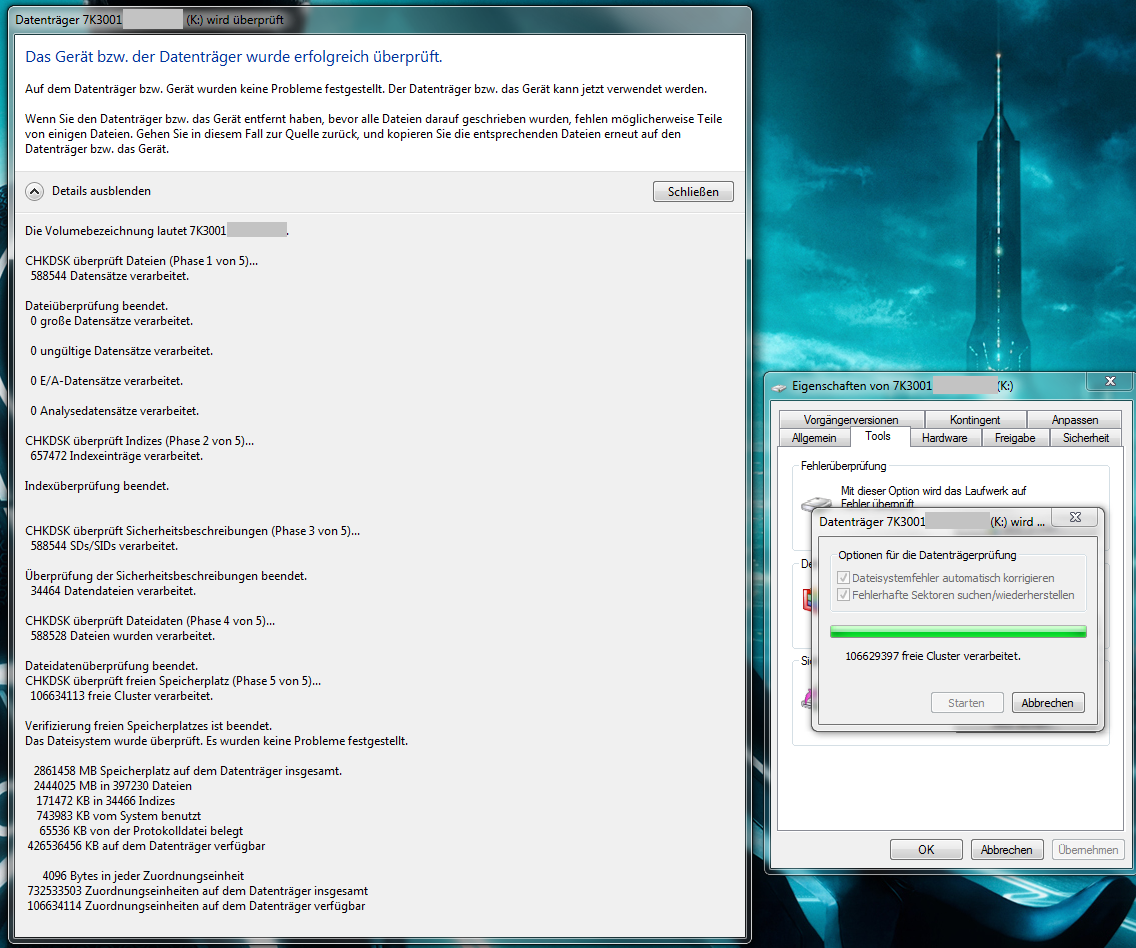The height and width of the screenshot is (948, 1136).
Task: Switch to the Kontingent tab
Action: (974, 420)
